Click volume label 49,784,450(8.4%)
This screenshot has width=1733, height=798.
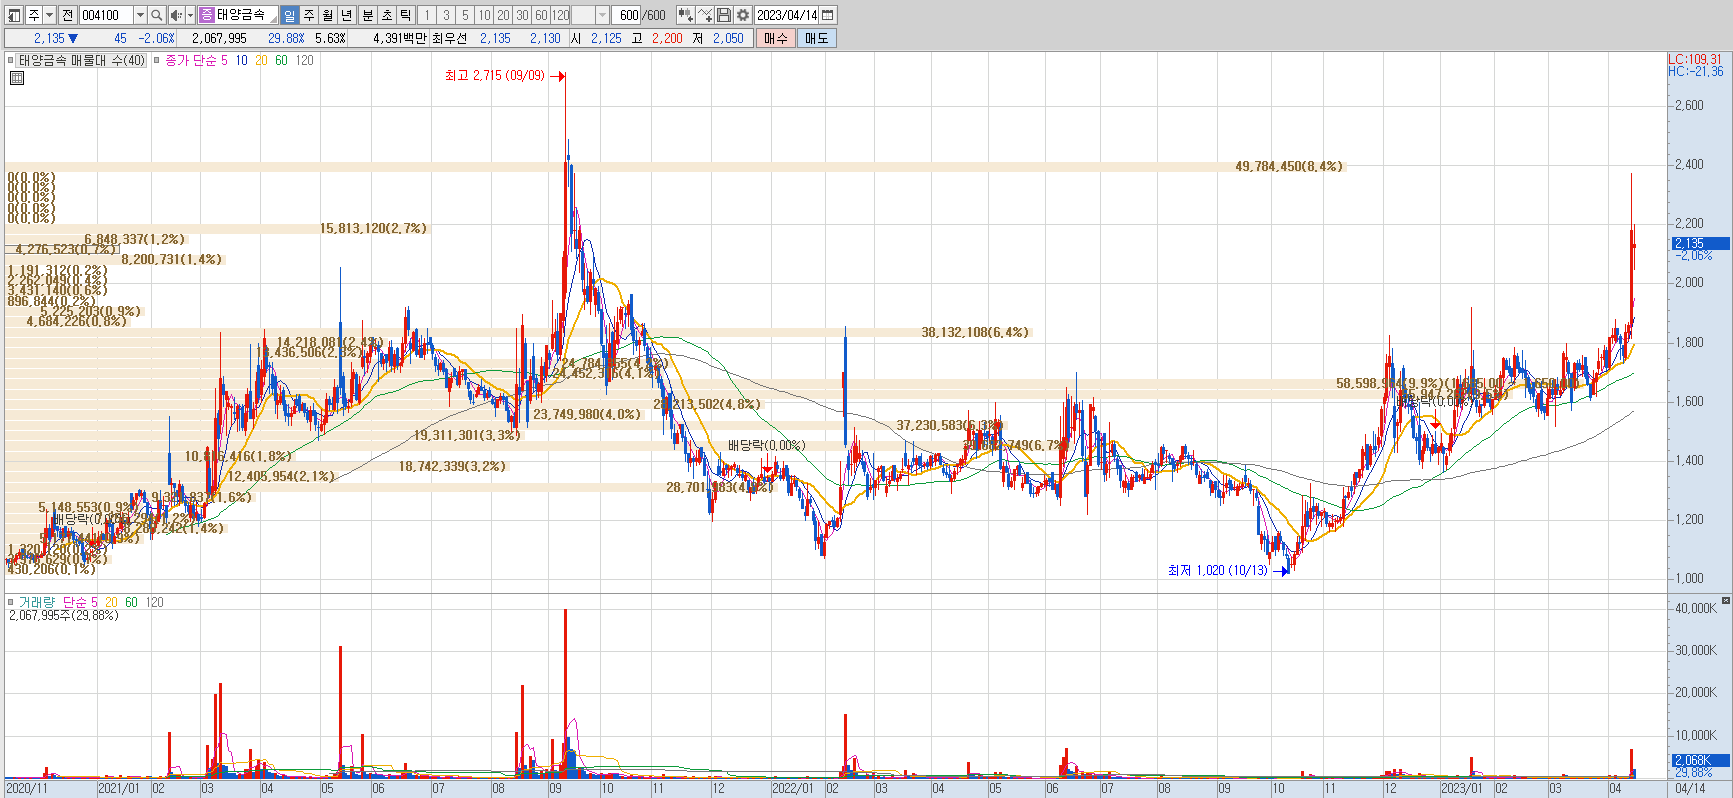click(x=1289, y=166)
